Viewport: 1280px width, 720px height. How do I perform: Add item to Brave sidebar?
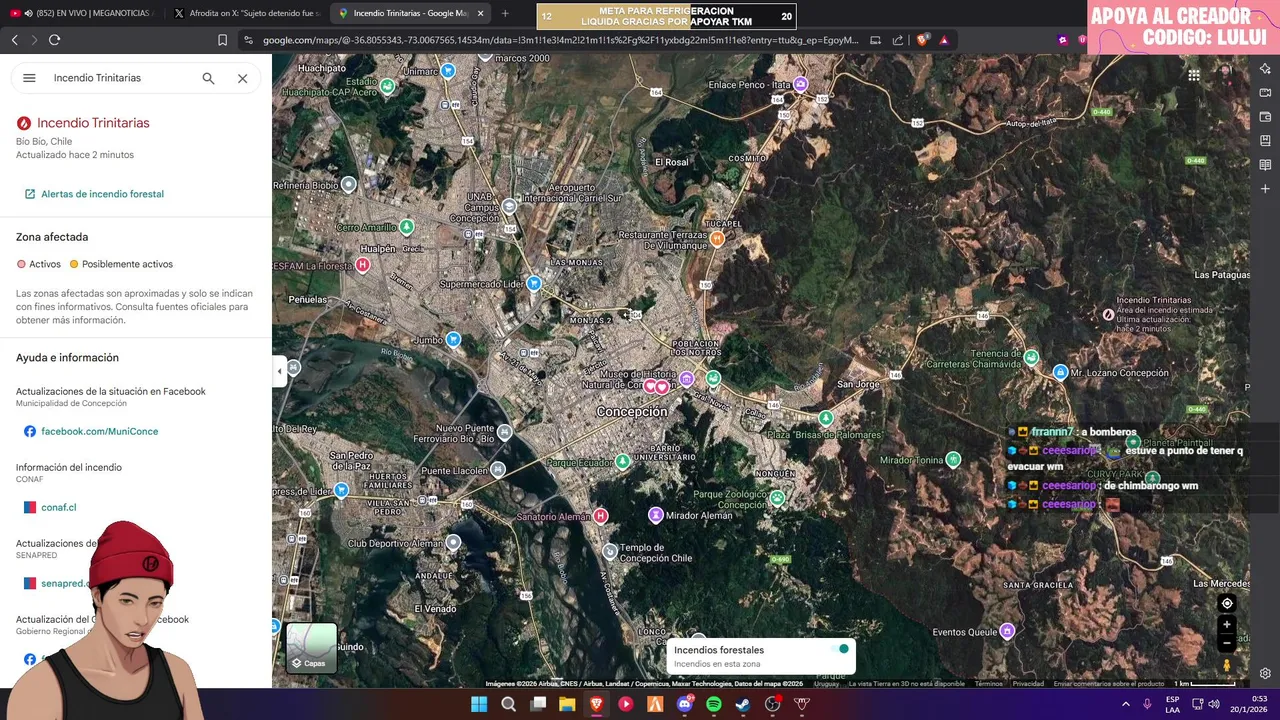1265,189
